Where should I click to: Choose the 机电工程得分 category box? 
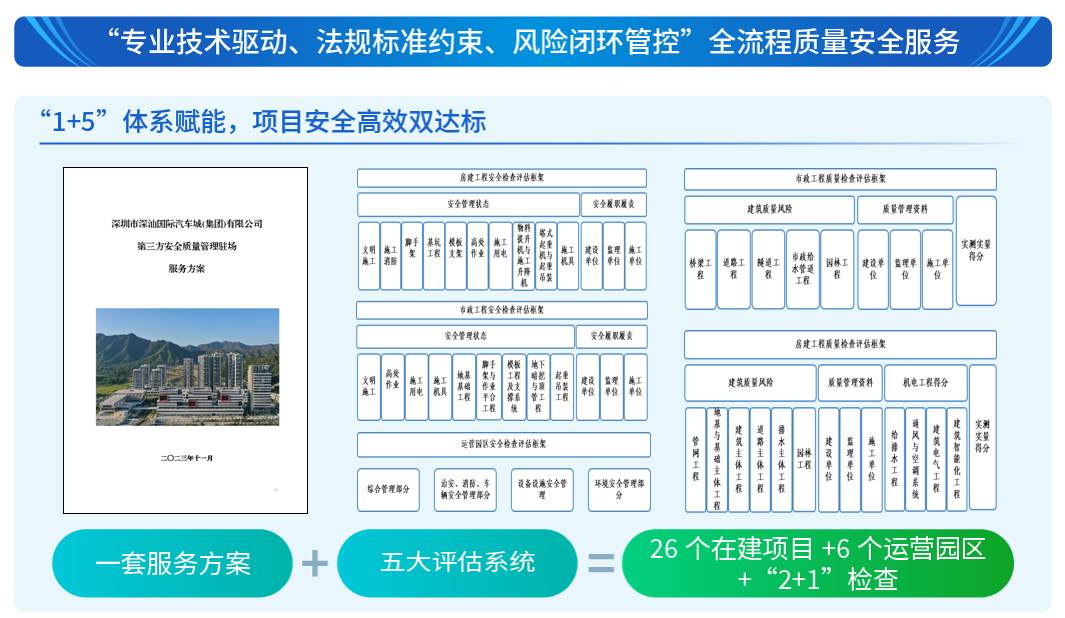tap(925, 382)
